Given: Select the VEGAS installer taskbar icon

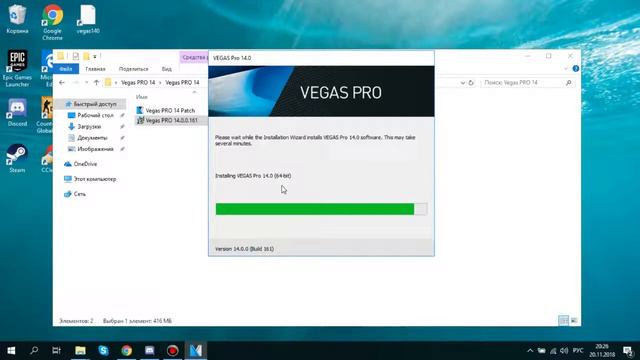Looking at the screenshot, I should (196, 350).
